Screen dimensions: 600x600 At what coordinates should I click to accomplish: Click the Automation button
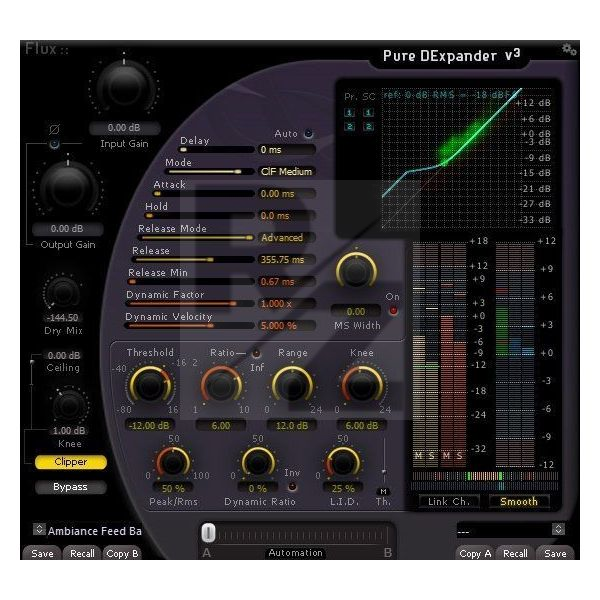[295, 553]
